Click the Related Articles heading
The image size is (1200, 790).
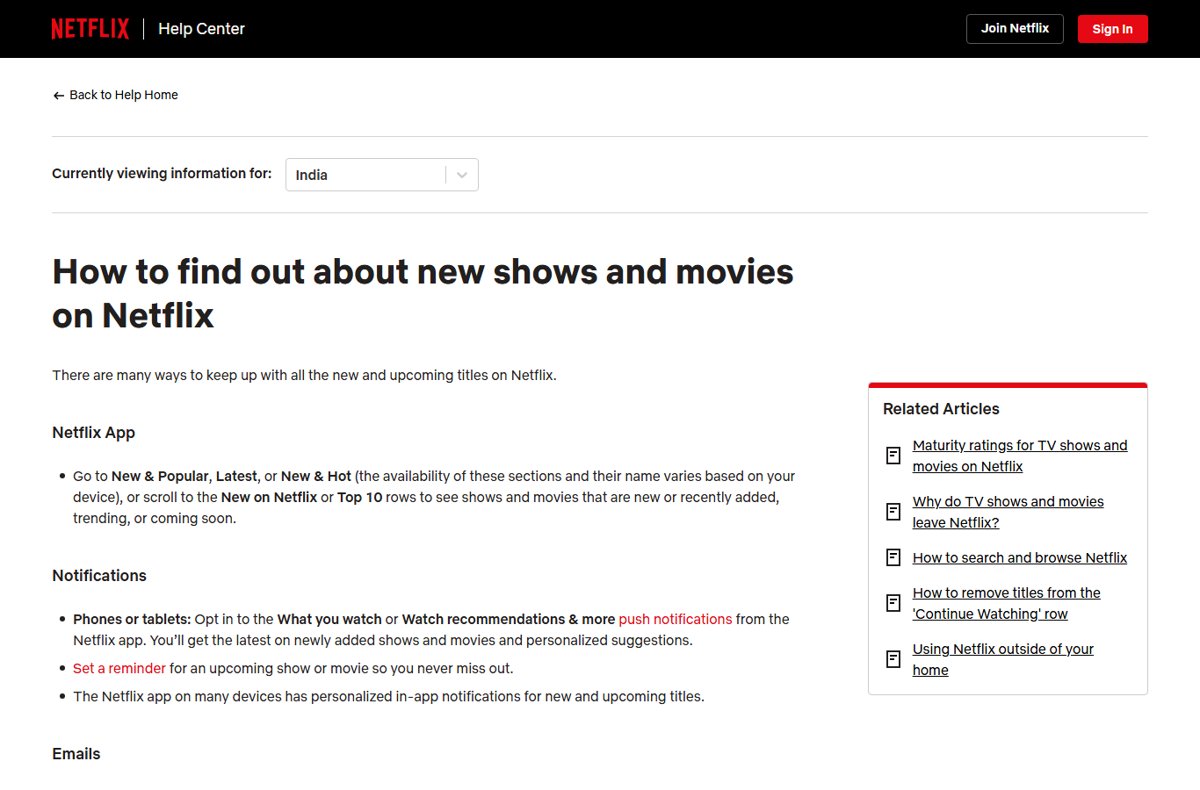tap(941, 409)
